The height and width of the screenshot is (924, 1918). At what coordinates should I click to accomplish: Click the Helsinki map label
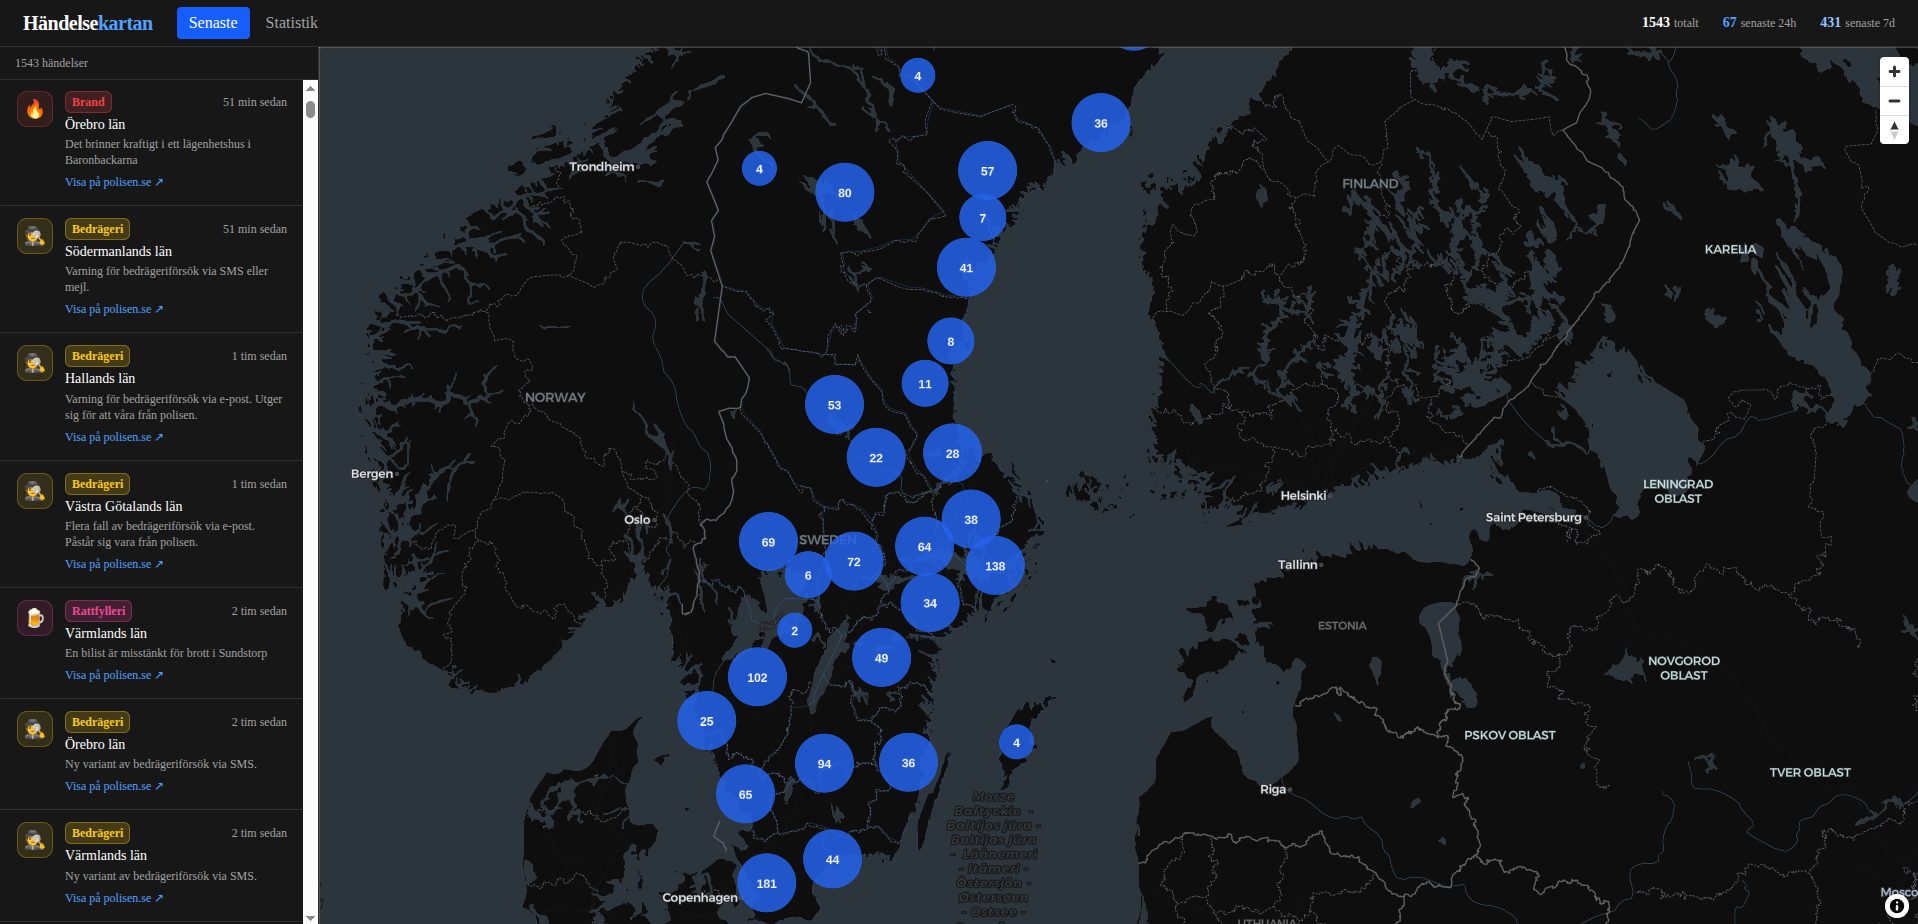point(1303,495)
